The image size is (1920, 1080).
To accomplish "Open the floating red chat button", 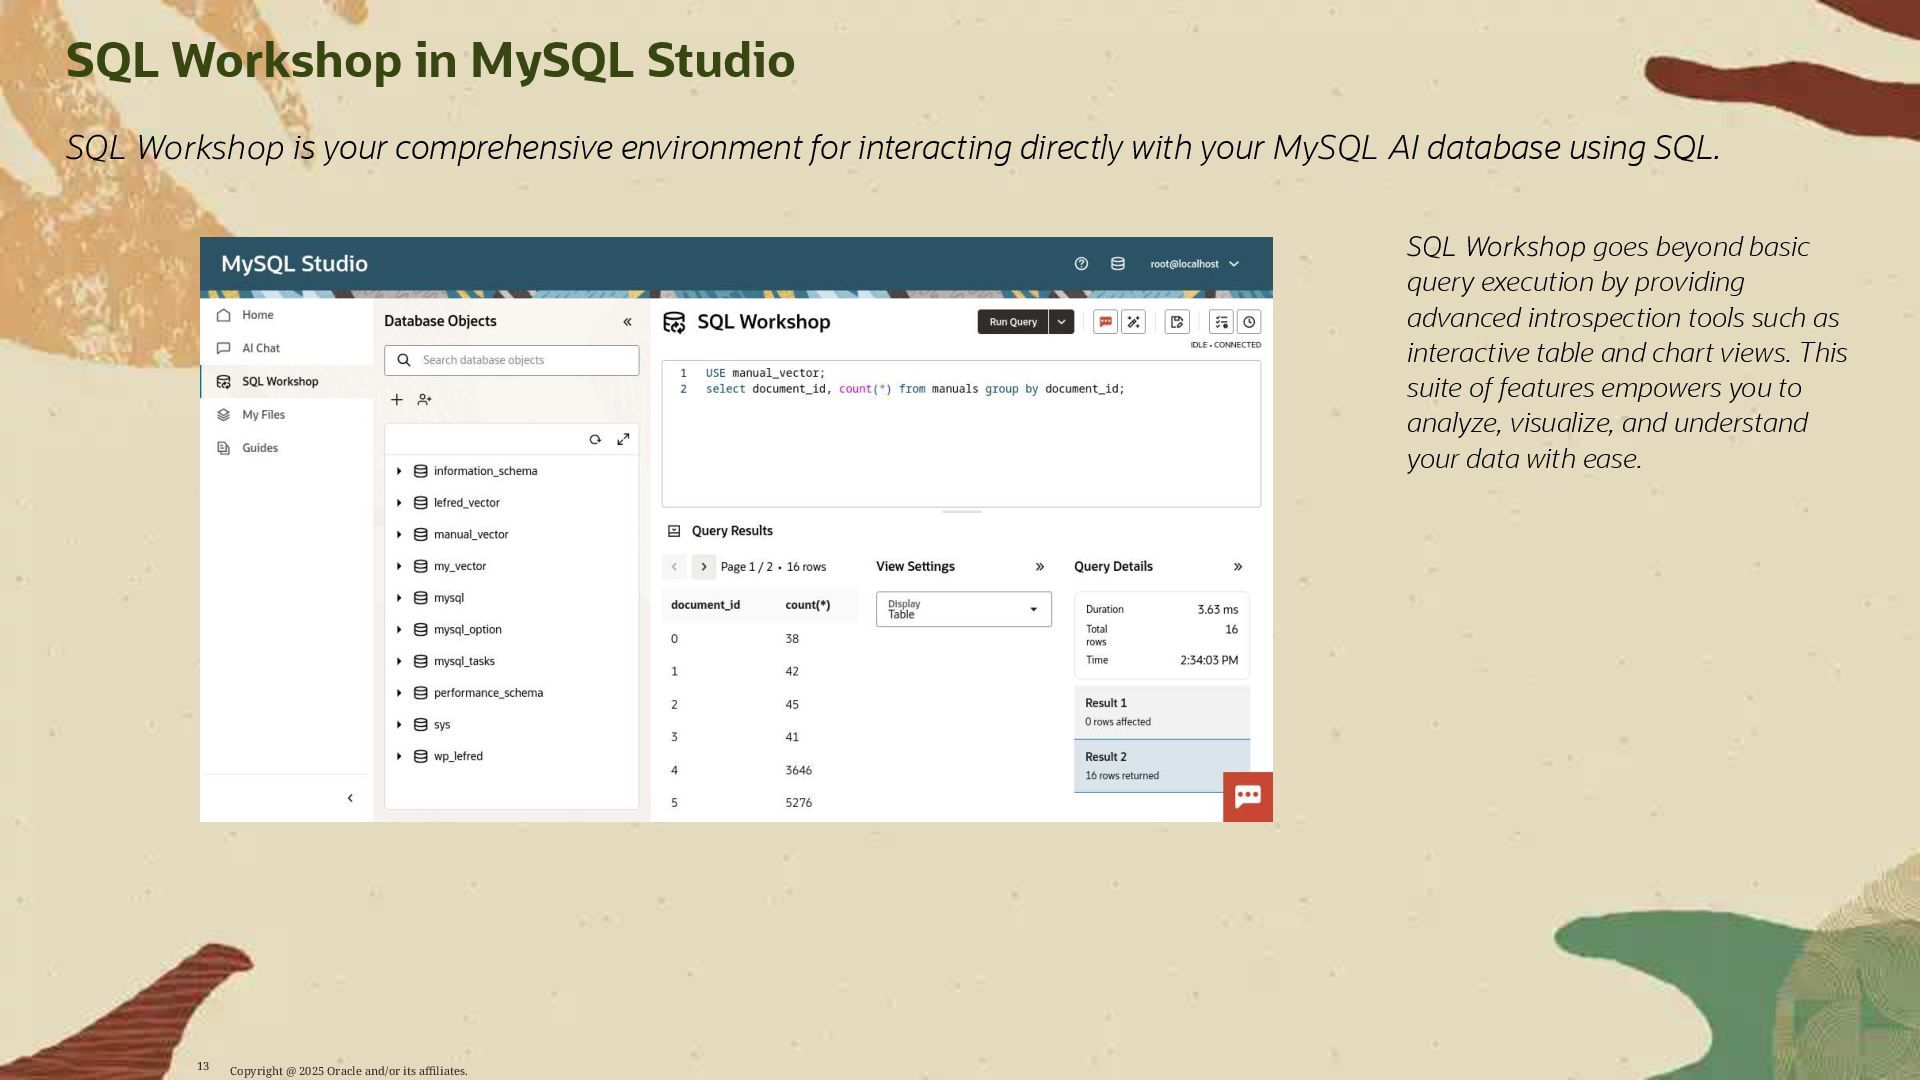I will pyautogui.click(x=1247, y=797).
